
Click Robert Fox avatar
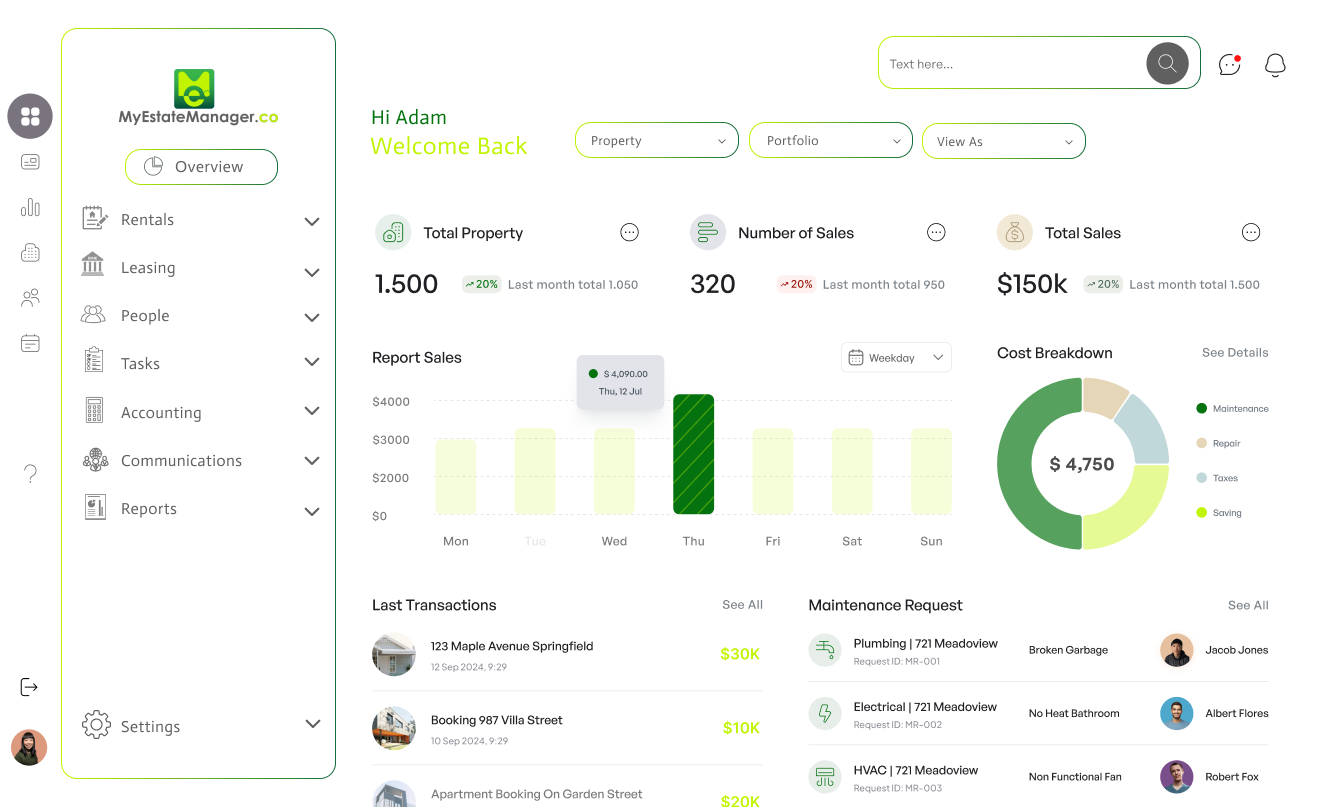pos(1177,777)
